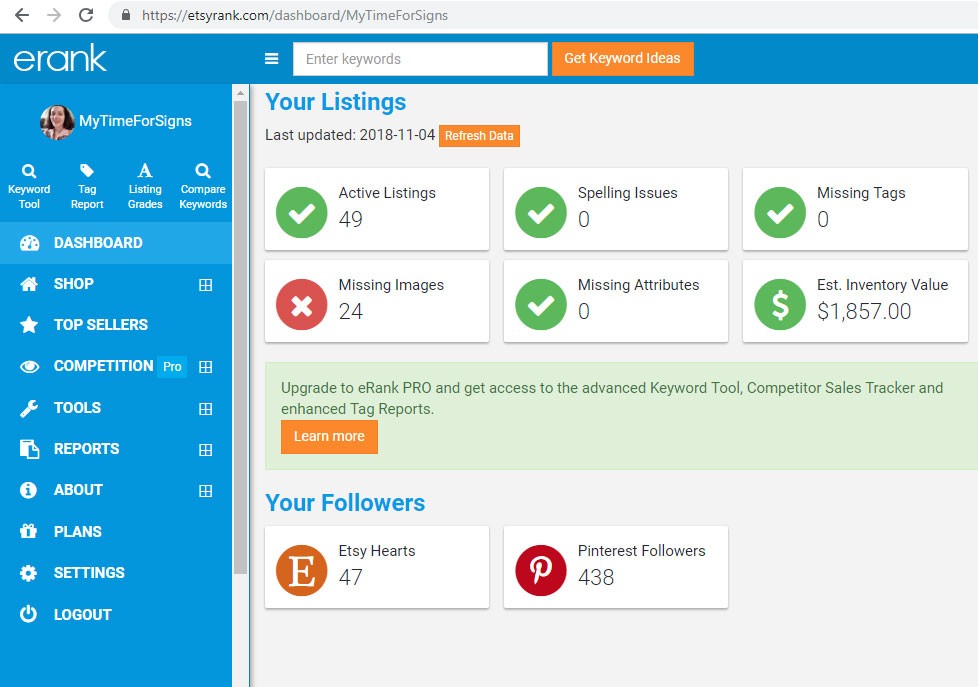978x687 pixels.
Task: Click the Keyword Tool magnifier icon
Action: click(x=29, y=171)
